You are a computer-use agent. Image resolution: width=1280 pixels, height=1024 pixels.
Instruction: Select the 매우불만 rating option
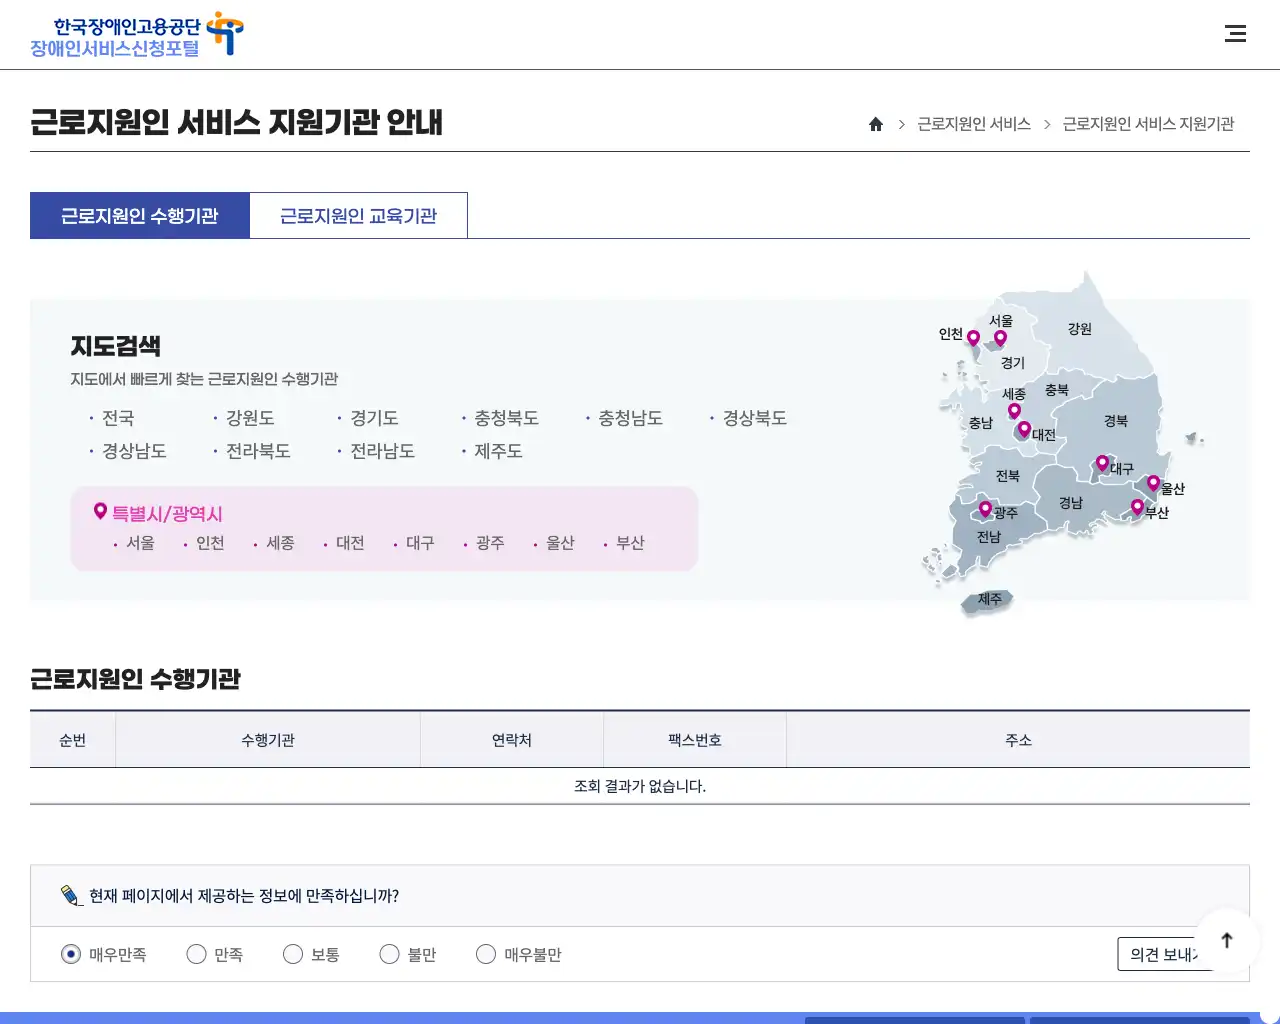coord(485,954)
